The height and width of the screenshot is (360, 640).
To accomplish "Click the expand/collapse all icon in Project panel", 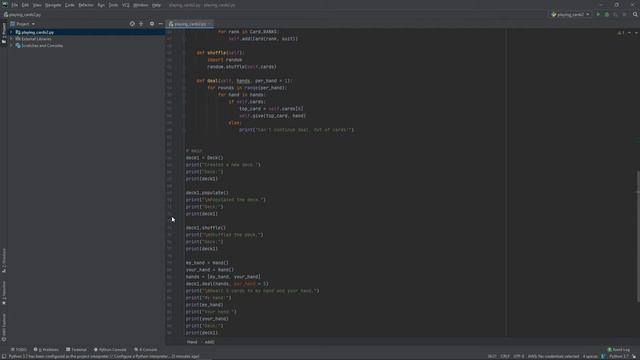I will [141, 24].
